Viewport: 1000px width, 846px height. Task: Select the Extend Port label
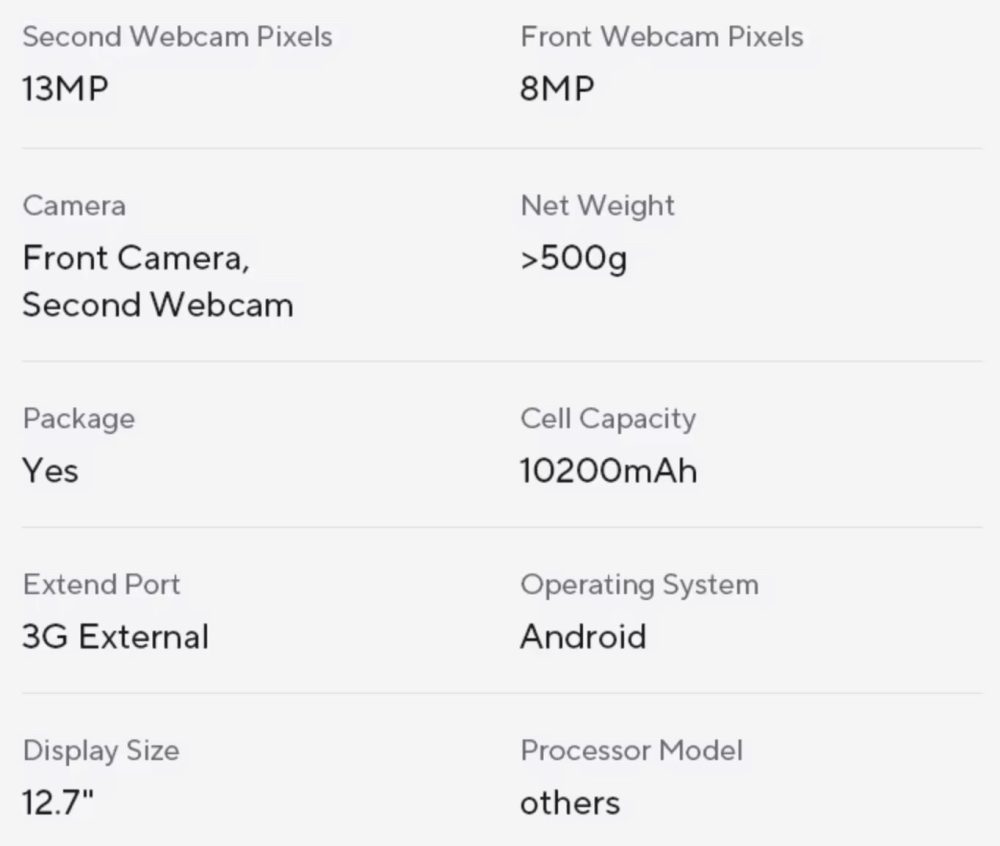101,585
